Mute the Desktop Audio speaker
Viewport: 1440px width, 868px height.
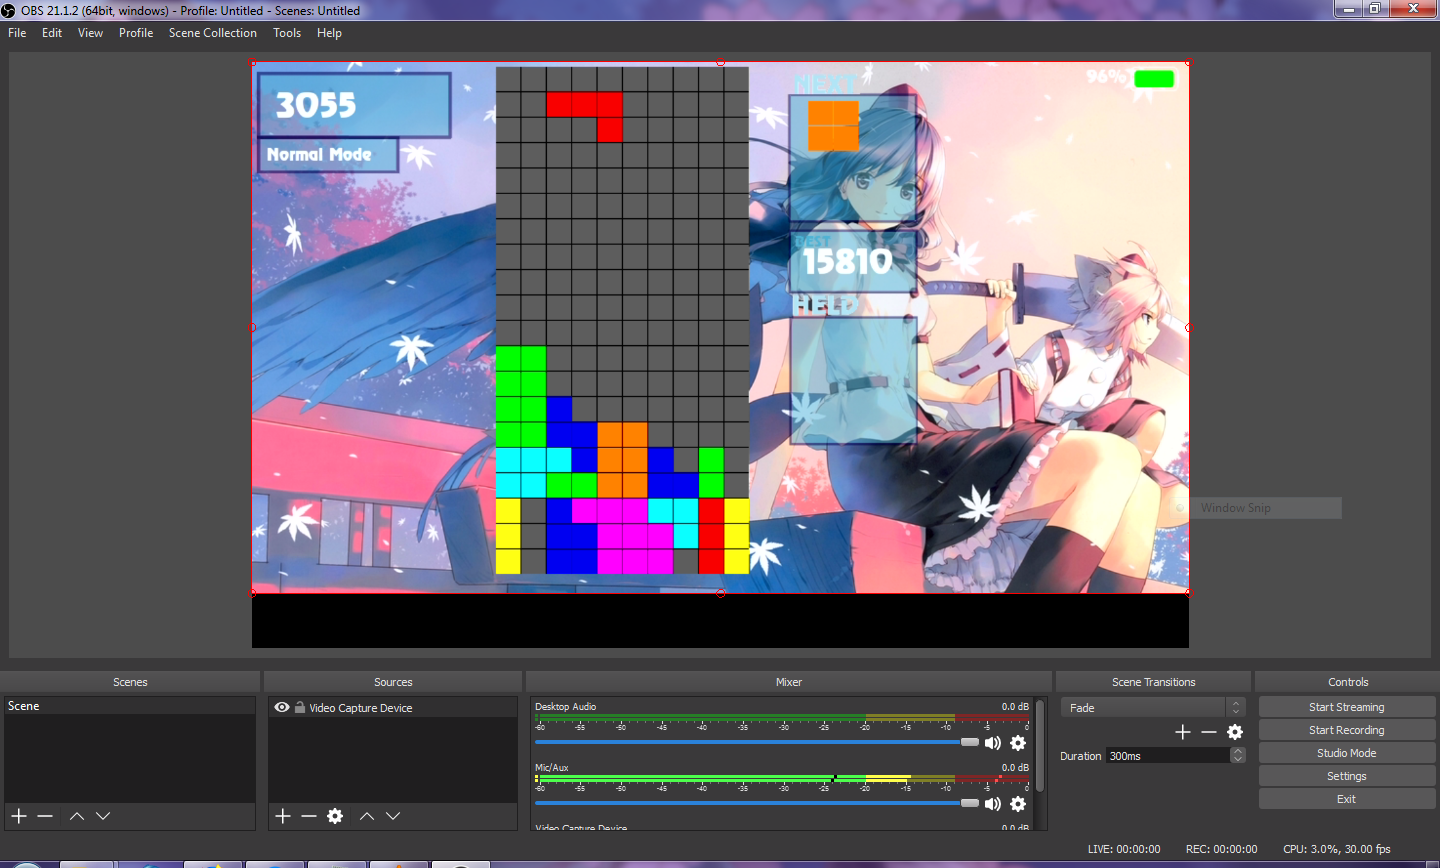click(993, 743)
